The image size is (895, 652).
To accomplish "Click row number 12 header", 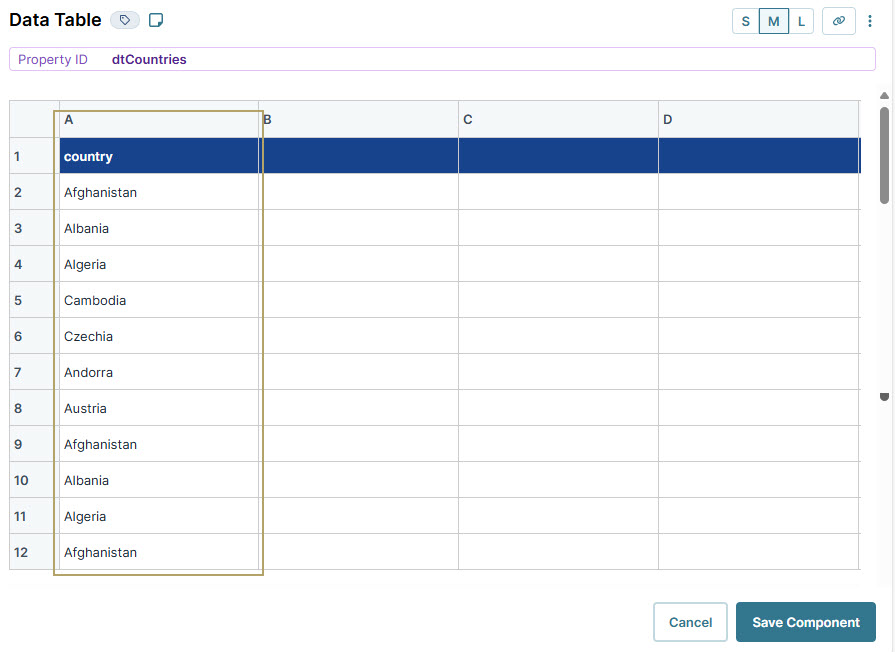I will (x=34, y=552).
